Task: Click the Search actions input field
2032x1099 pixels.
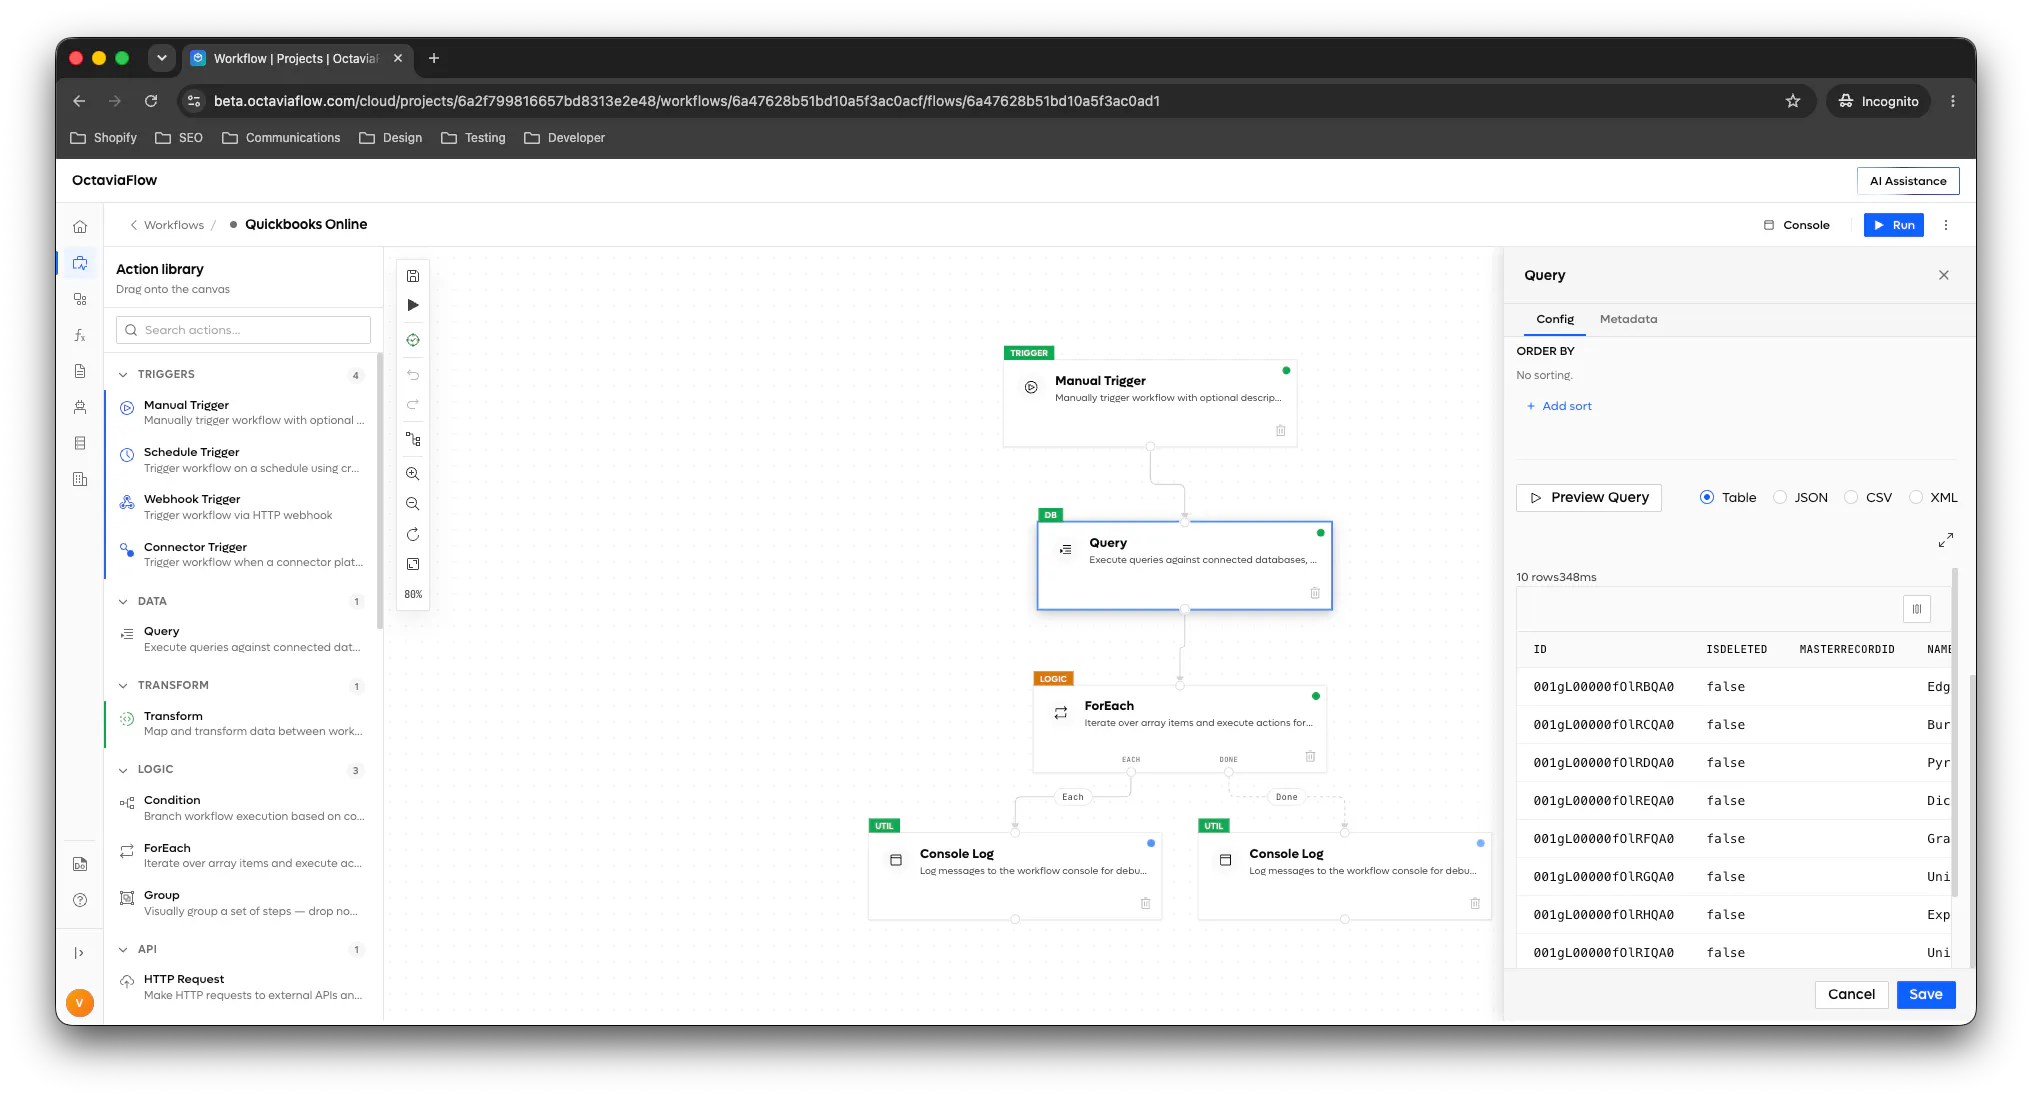Action: coord(243,330)
